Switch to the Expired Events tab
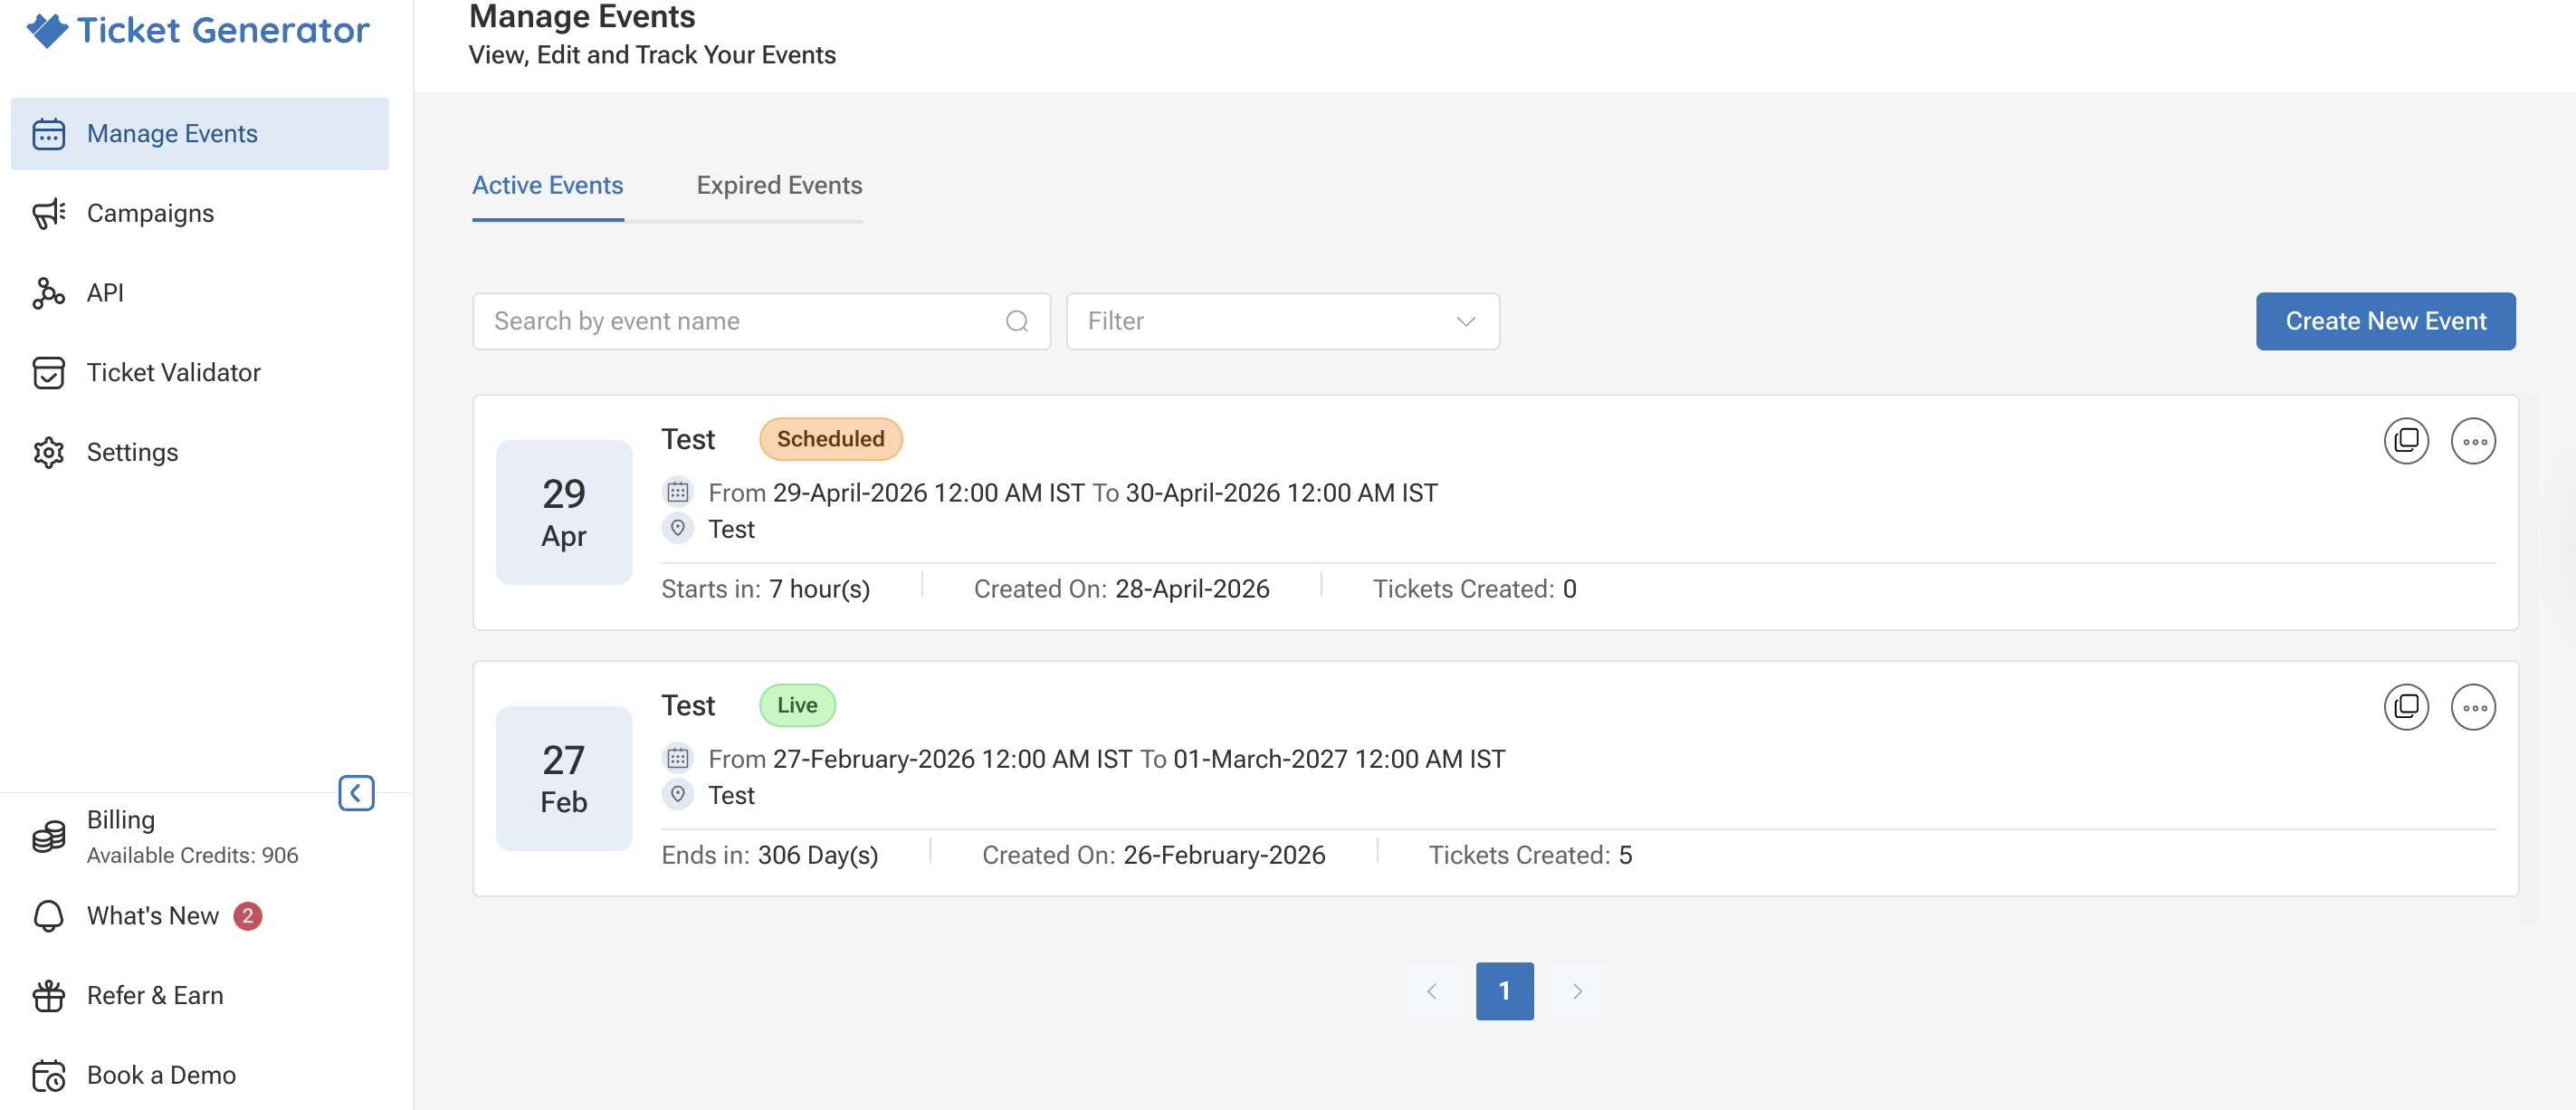The image size is (2576, 1110). pyautogui.click(x=779, y=186)
